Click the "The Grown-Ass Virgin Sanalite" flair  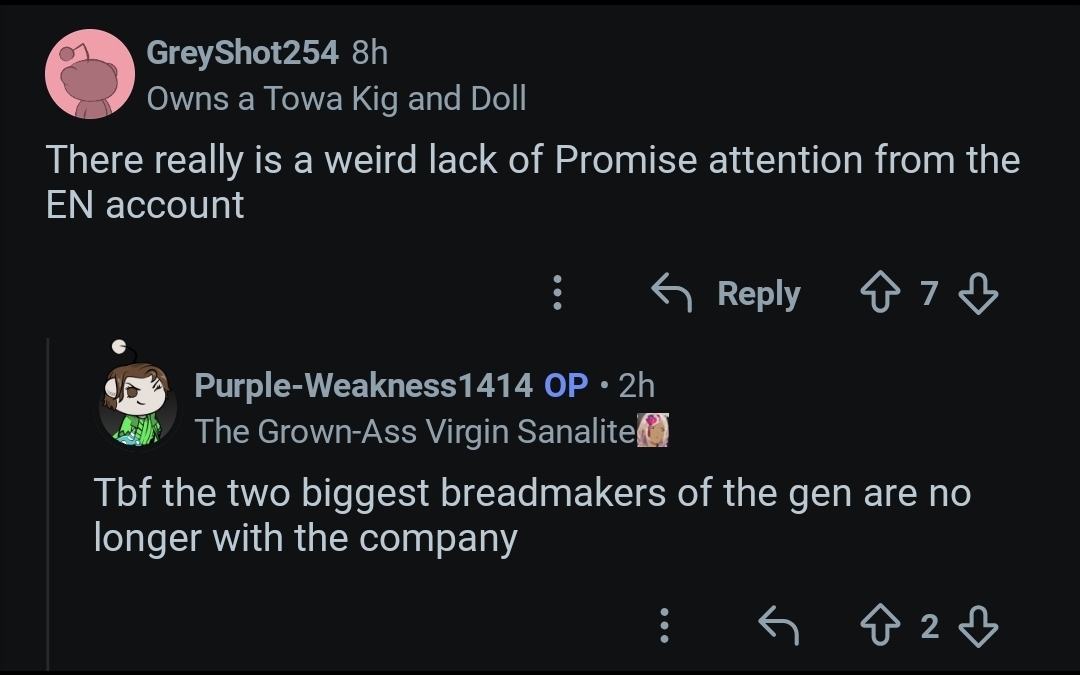click(x=415, y=432)
